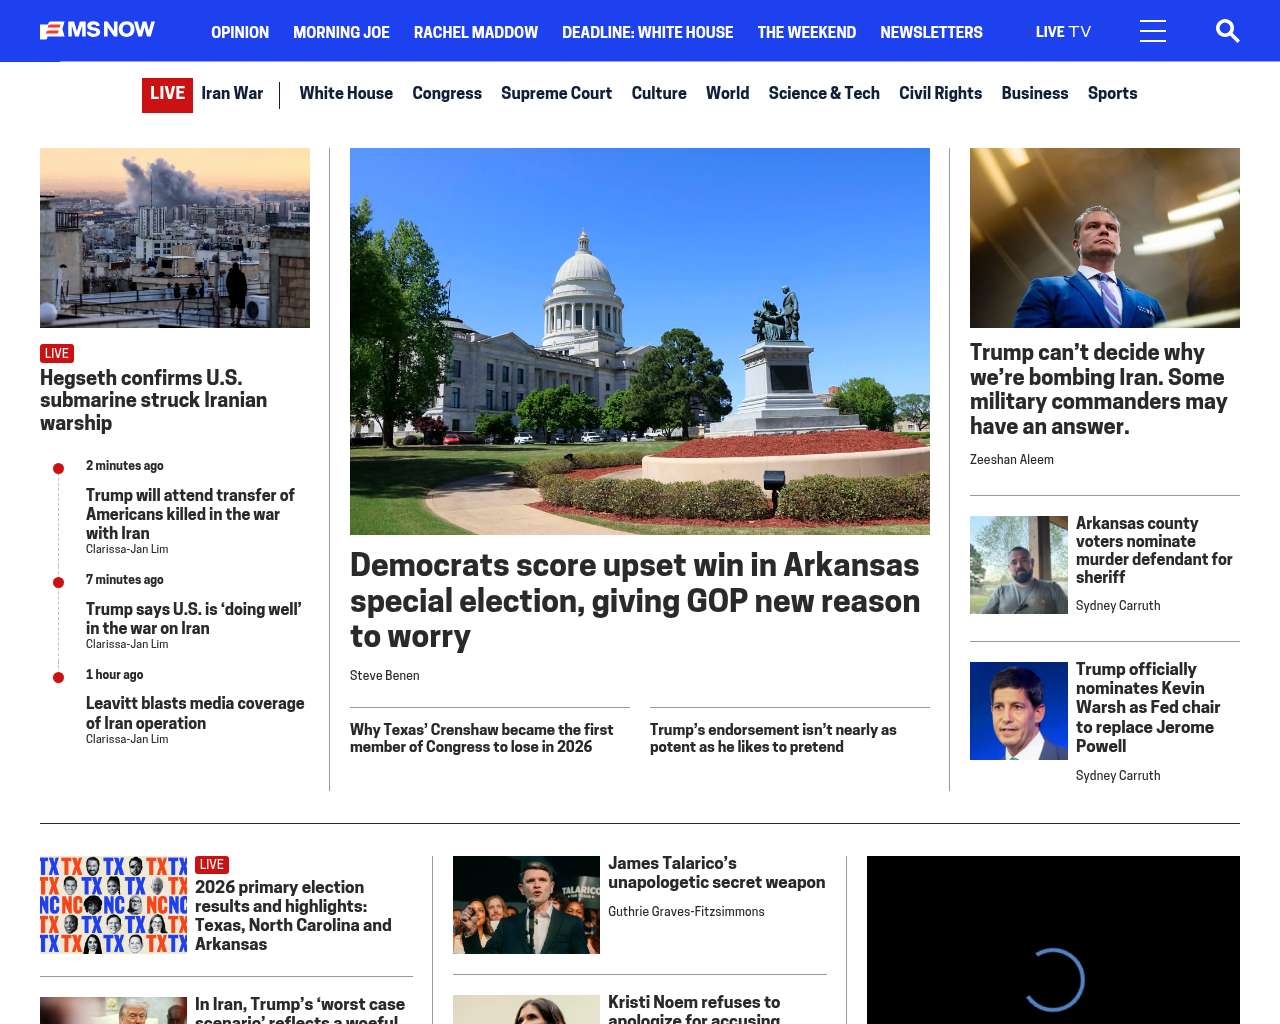Click the red LIVE badge in subnav
The width and height of the screenshot is (1280, 1024).
tap(167, 94)
